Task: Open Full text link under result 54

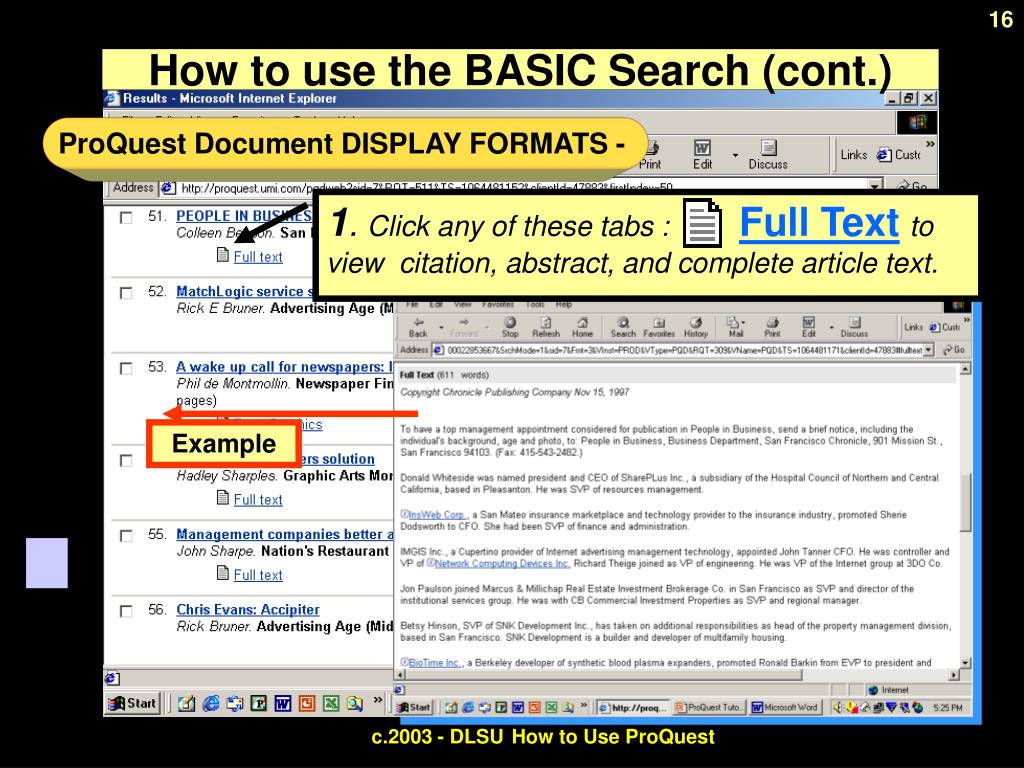Action: 258,500
